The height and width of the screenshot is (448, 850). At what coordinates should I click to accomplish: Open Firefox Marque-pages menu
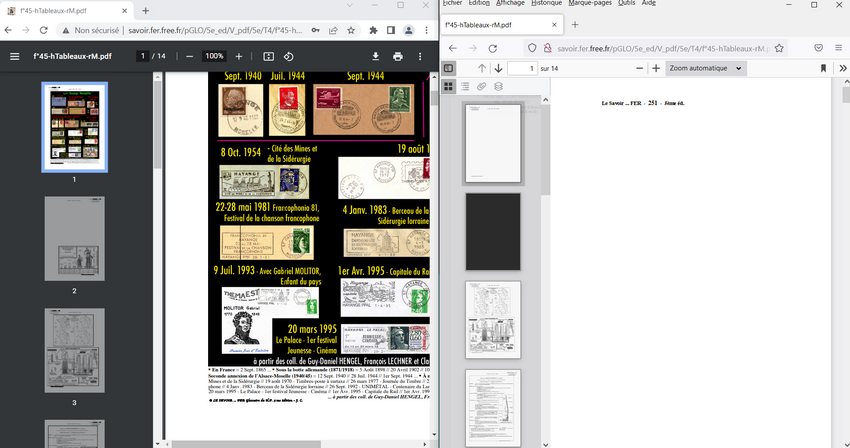tap(590, 3)
